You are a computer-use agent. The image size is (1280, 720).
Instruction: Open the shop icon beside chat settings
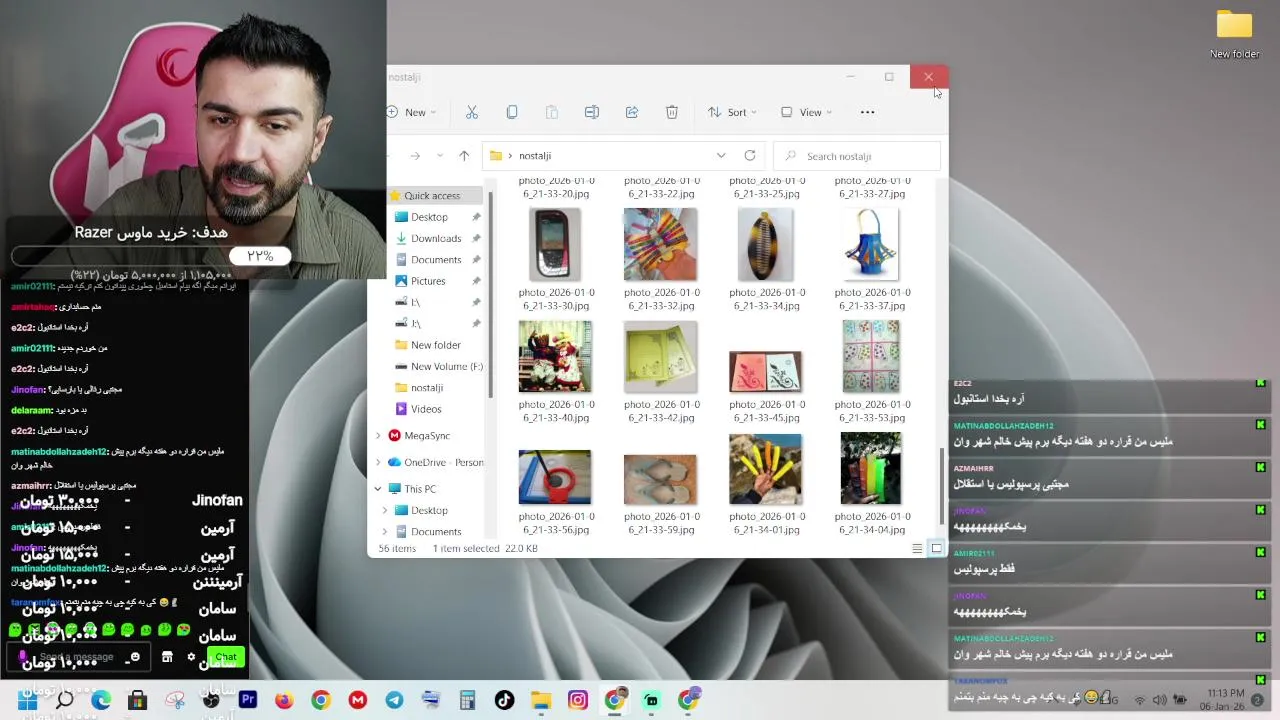167,657
